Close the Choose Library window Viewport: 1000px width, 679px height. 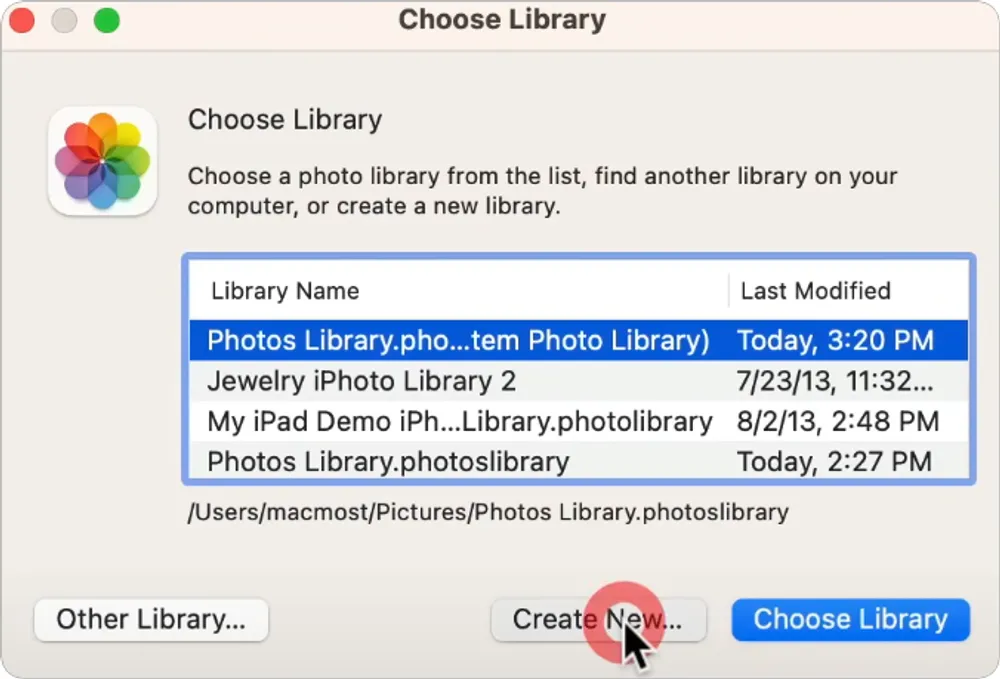pyautogui.click(x=22, y=20)
